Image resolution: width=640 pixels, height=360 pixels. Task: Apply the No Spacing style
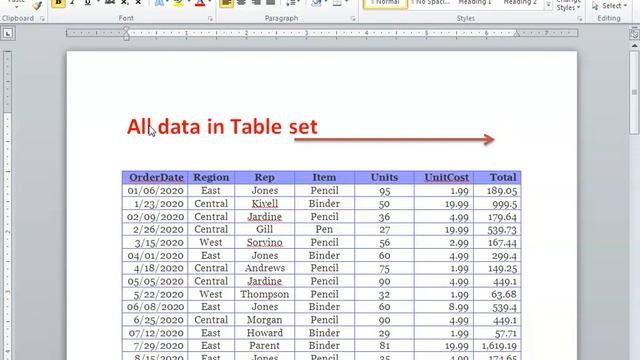430,3
